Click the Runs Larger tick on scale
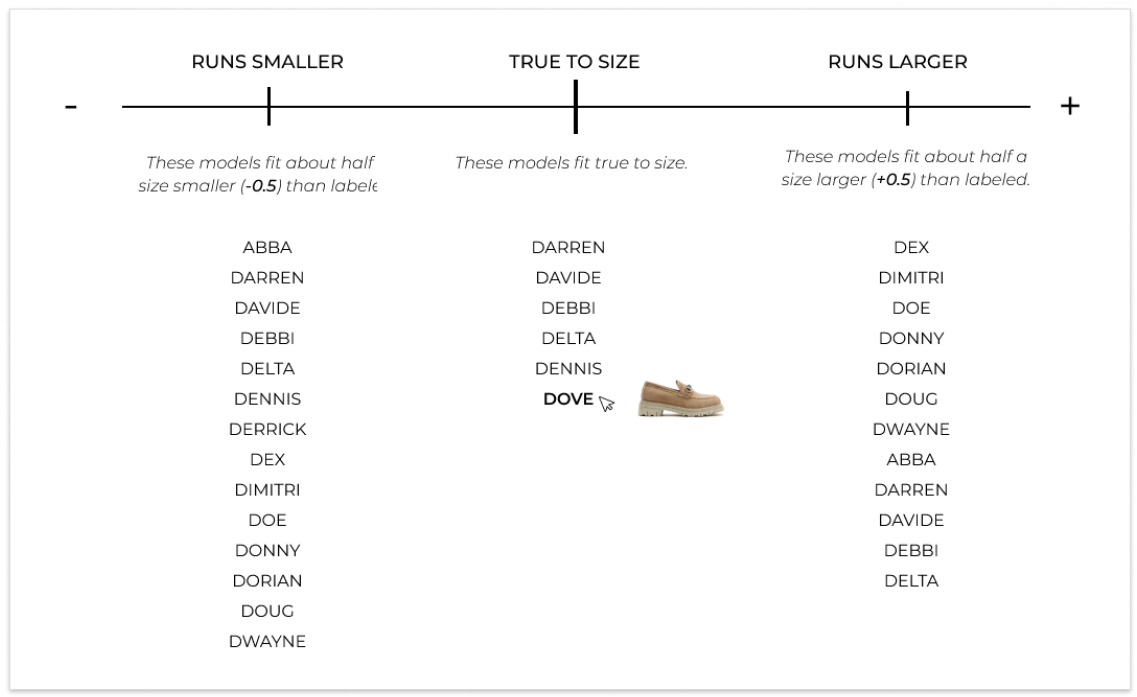 click(907, 107)
